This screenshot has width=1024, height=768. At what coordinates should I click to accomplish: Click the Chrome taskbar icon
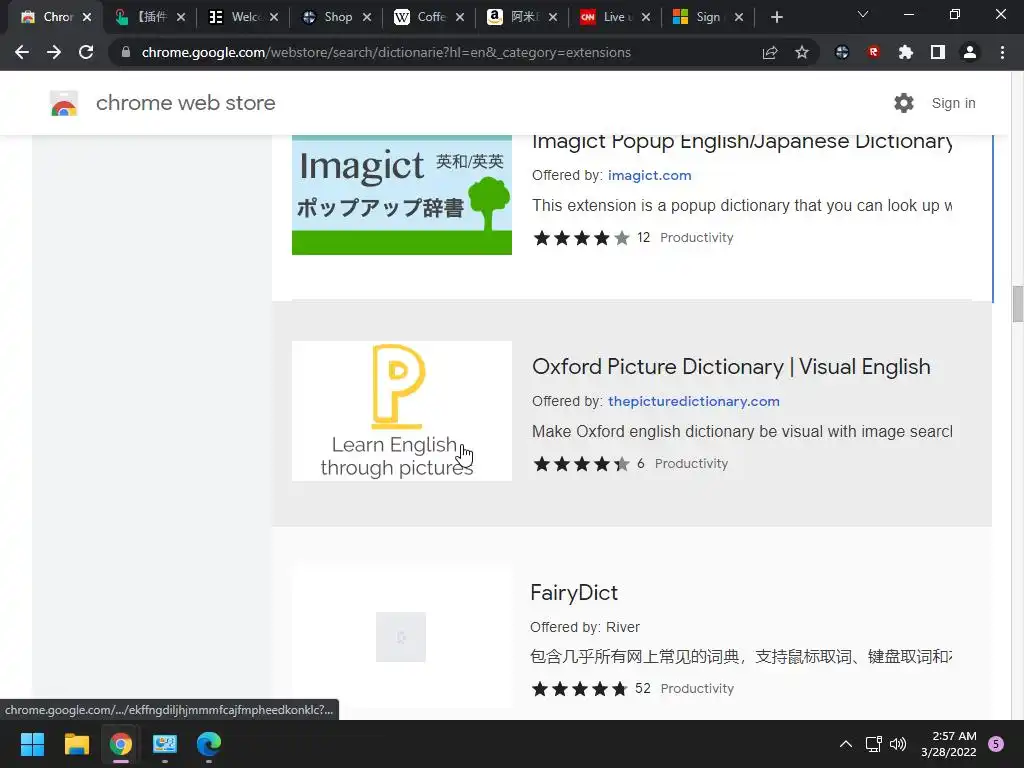[x=121, y=744]
